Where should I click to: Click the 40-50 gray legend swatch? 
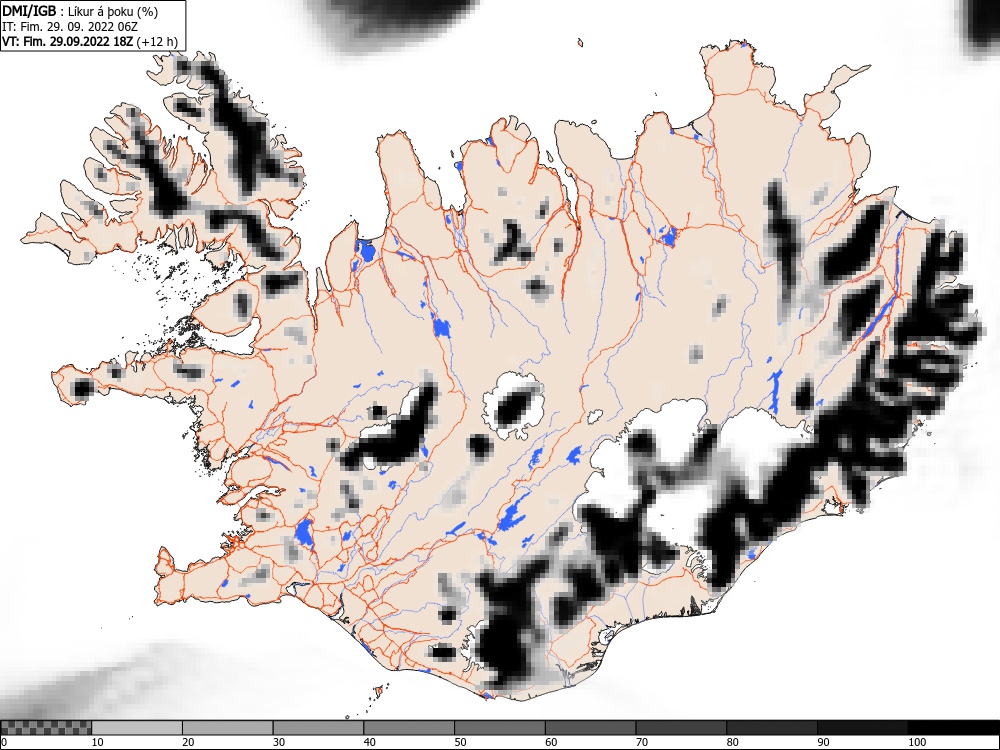click(x=409, y=728)
